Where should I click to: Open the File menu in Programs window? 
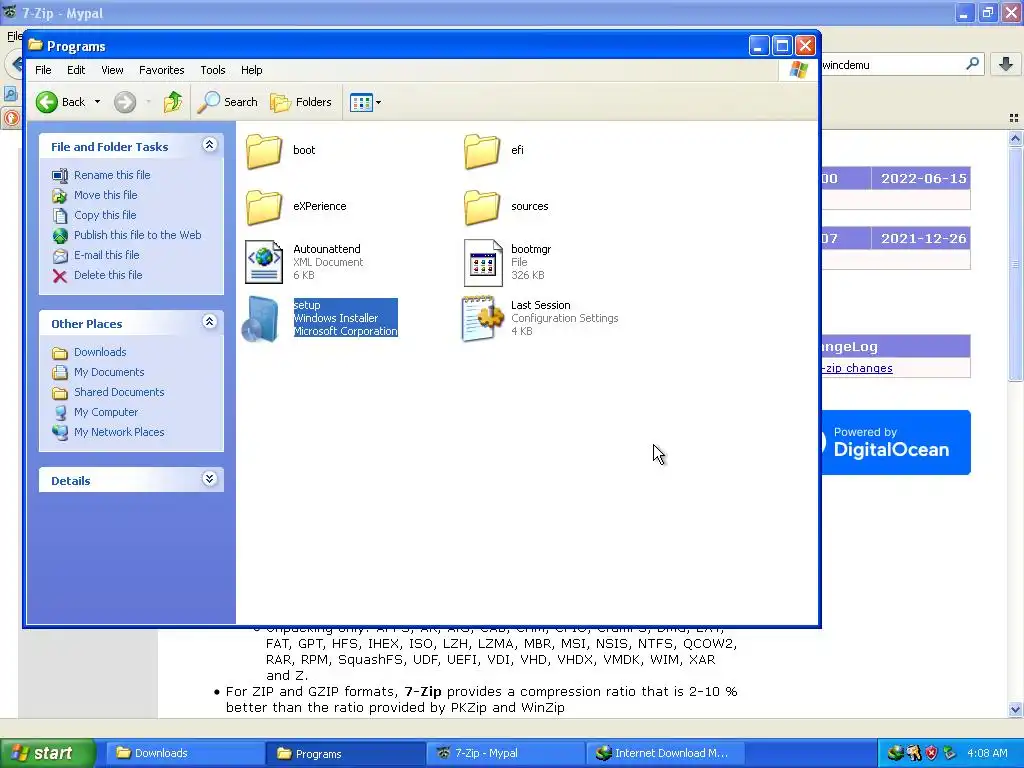click(x=43, y=70)
